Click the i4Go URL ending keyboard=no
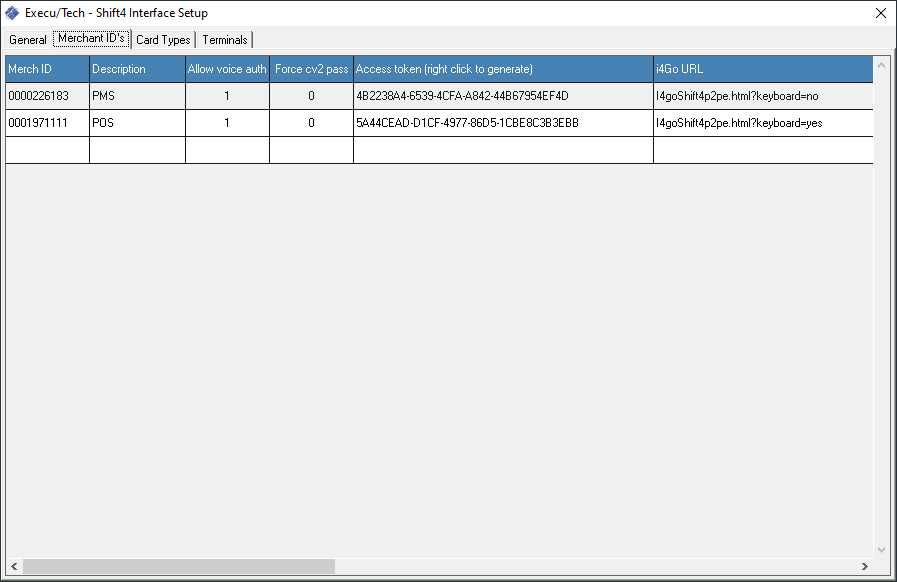Screen dimensions: 897x582 [x=763, y=96]
